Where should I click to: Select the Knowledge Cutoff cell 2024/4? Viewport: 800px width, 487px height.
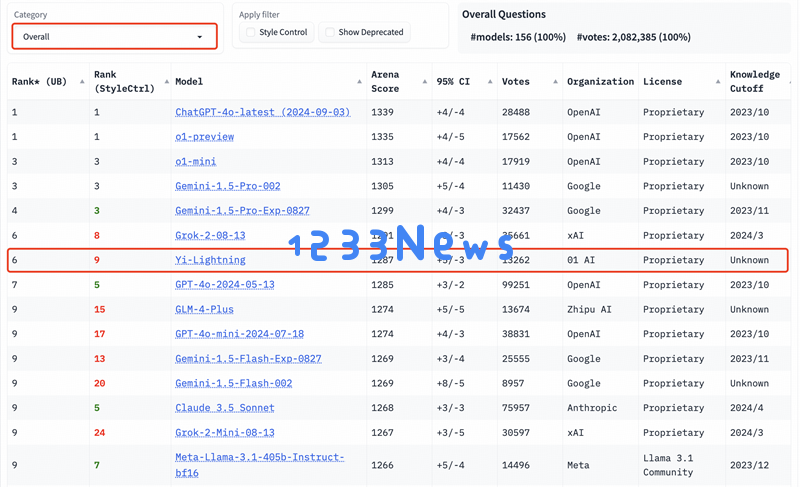click(746, 408)
